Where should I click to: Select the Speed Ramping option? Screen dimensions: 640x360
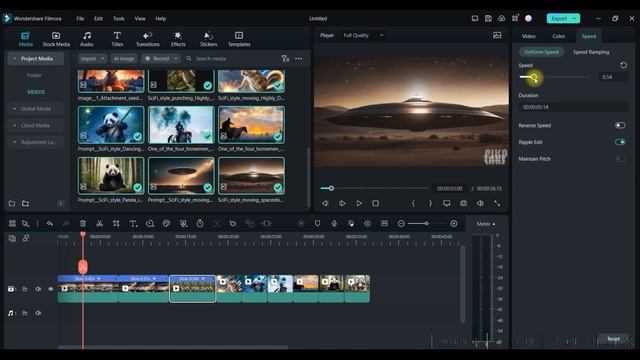(591, 52)
